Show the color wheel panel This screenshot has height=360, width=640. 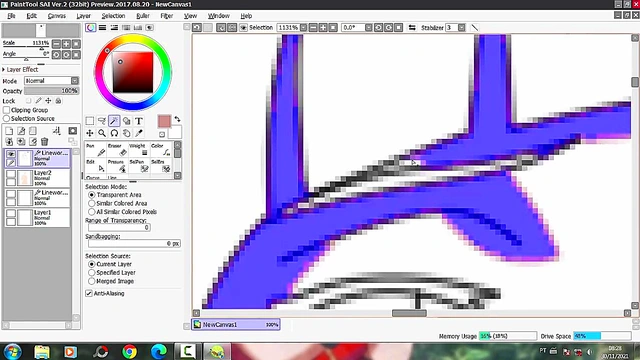click(91, 28)
